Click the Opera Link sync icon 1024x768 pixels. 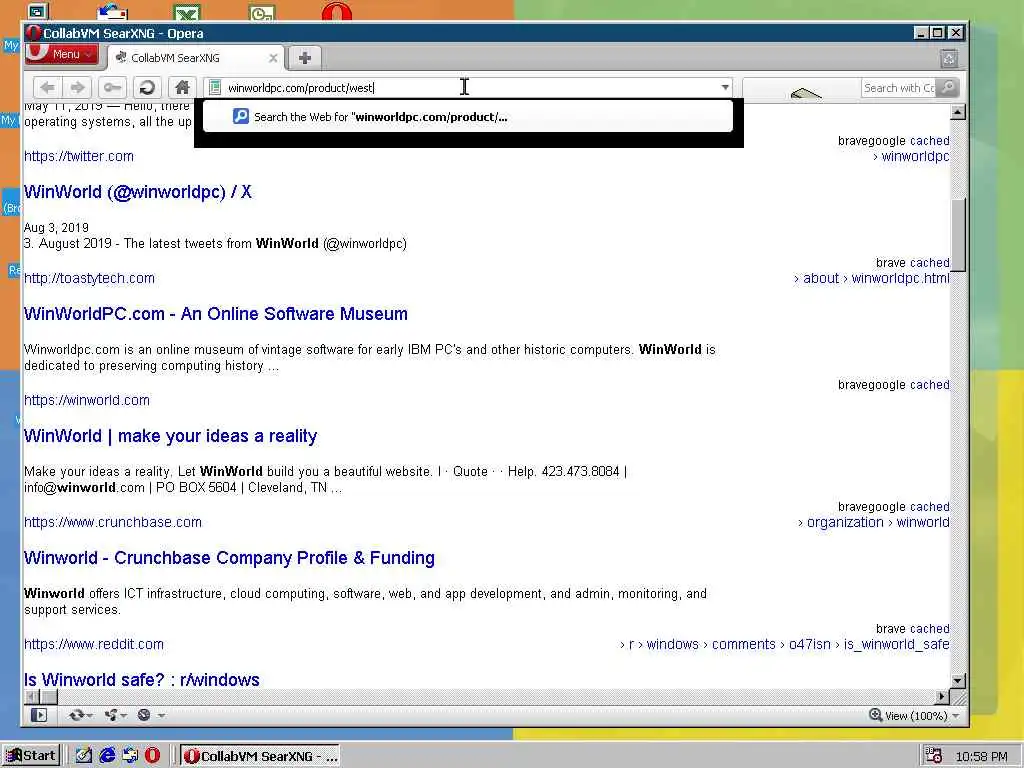tap(76, 715)
